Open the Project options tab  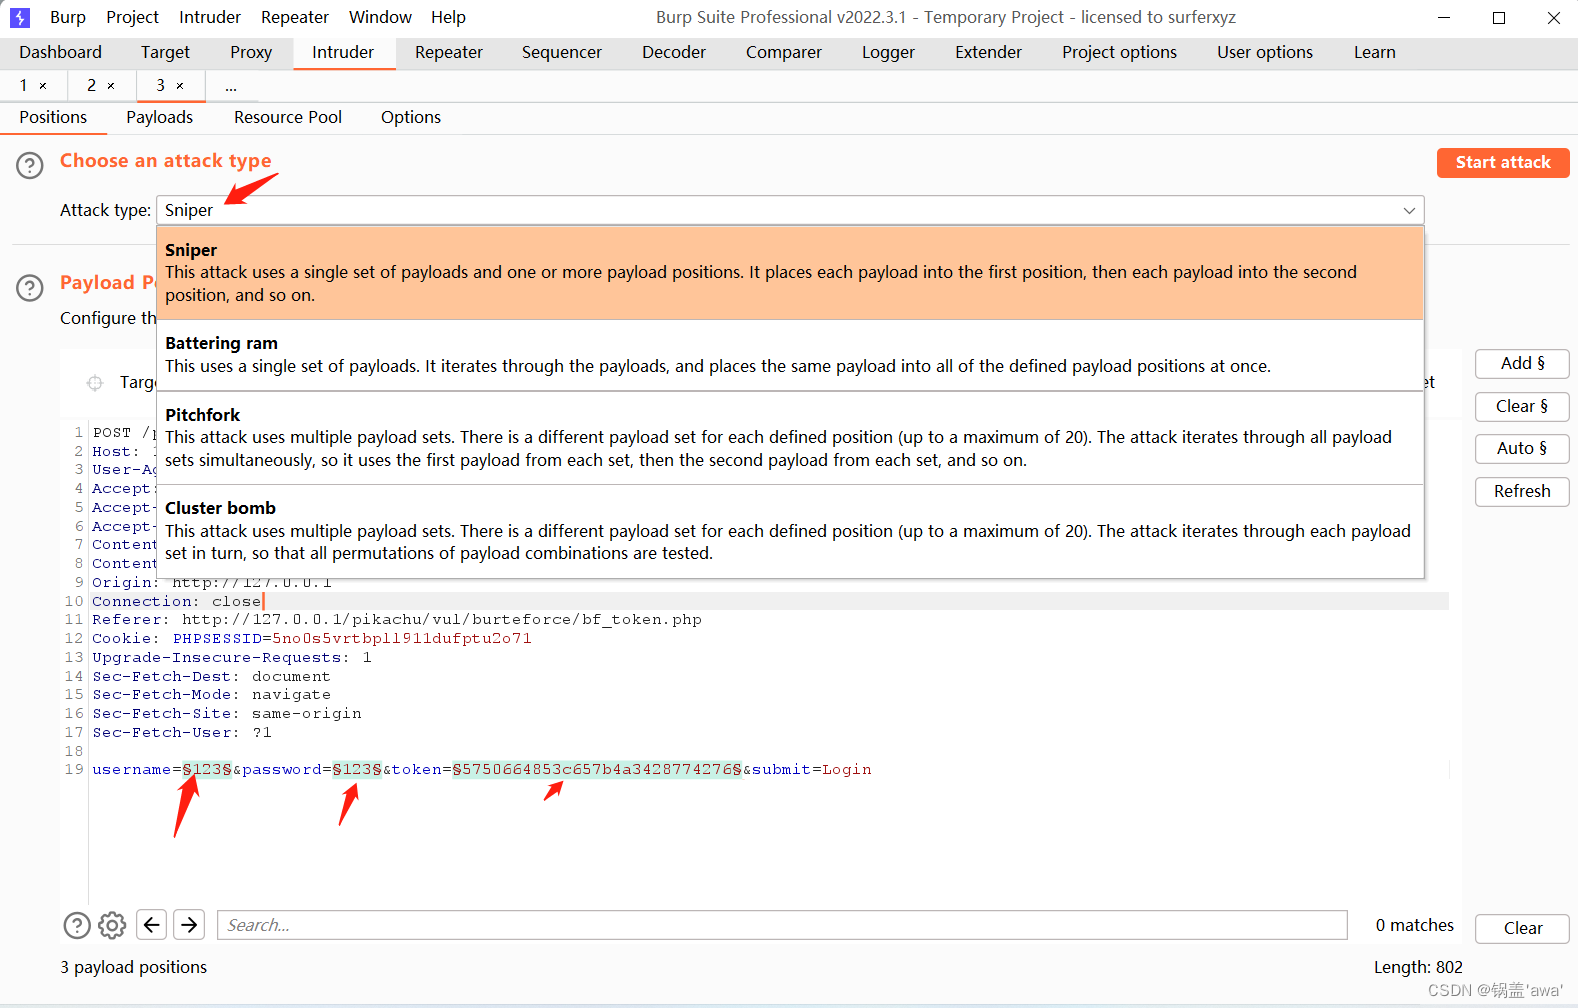(x=1119, y=52)
